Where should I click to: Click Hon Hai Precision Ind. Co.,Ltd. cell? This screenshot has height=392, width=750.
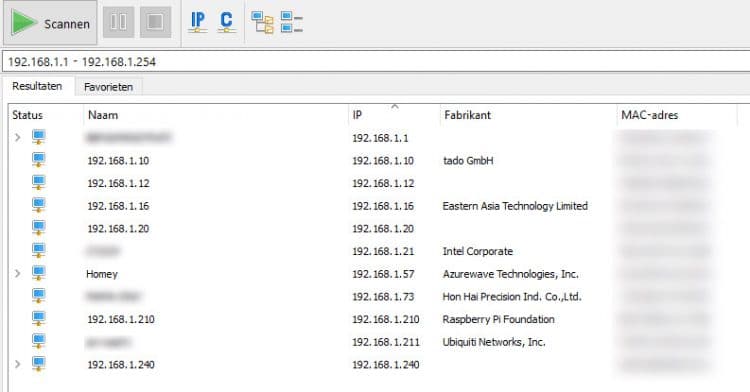coord(512,297)
